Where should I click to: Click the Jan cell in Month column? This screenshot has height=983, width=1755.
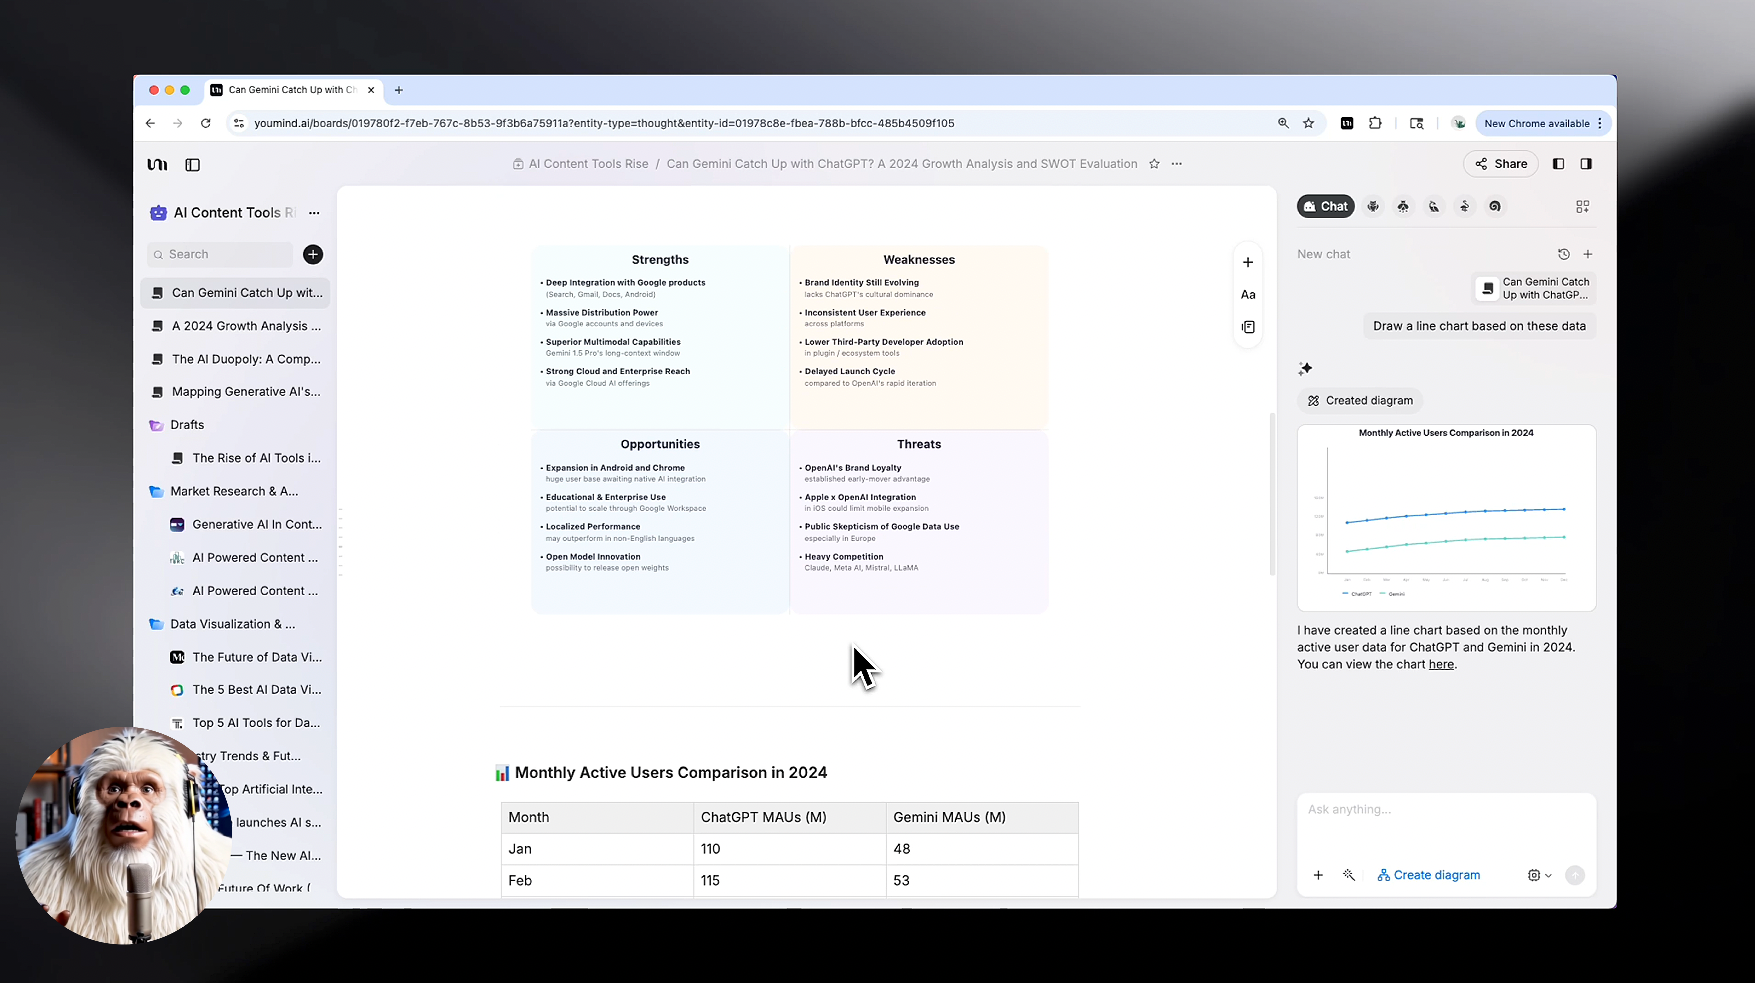pos(597,849)
